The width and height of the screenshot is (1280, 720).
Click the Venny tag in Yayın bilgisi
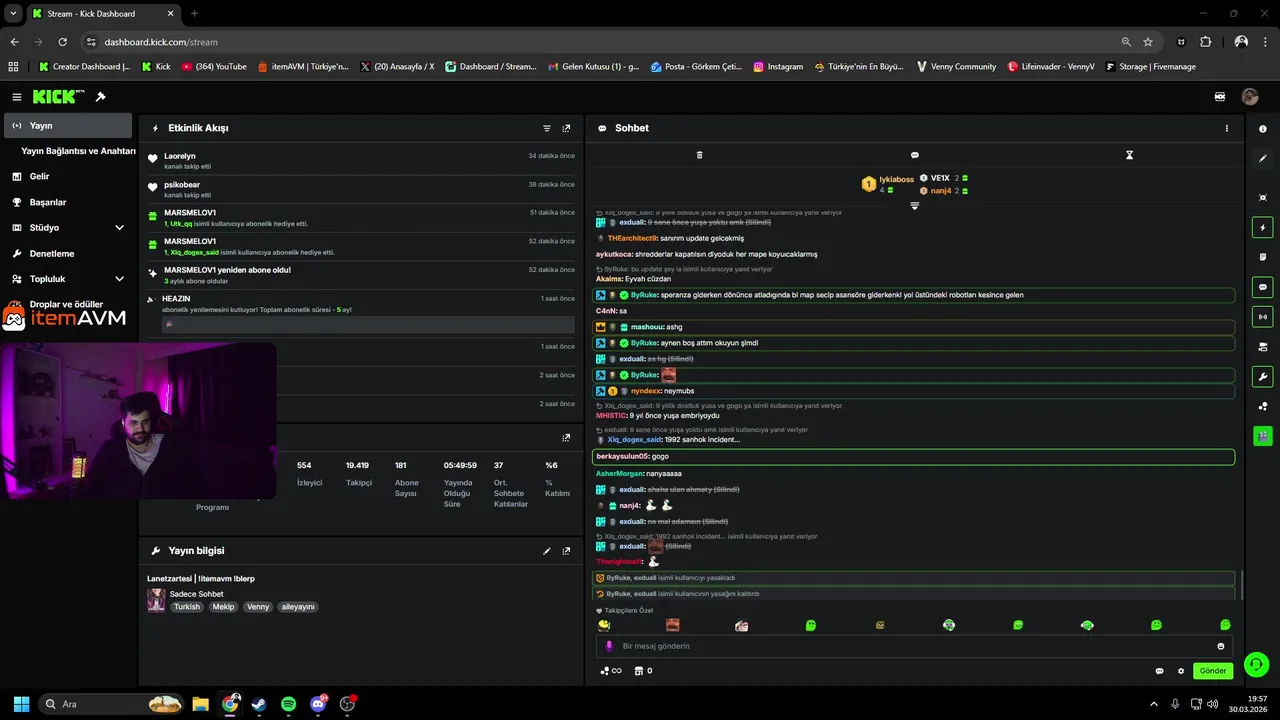click(258, 607)
